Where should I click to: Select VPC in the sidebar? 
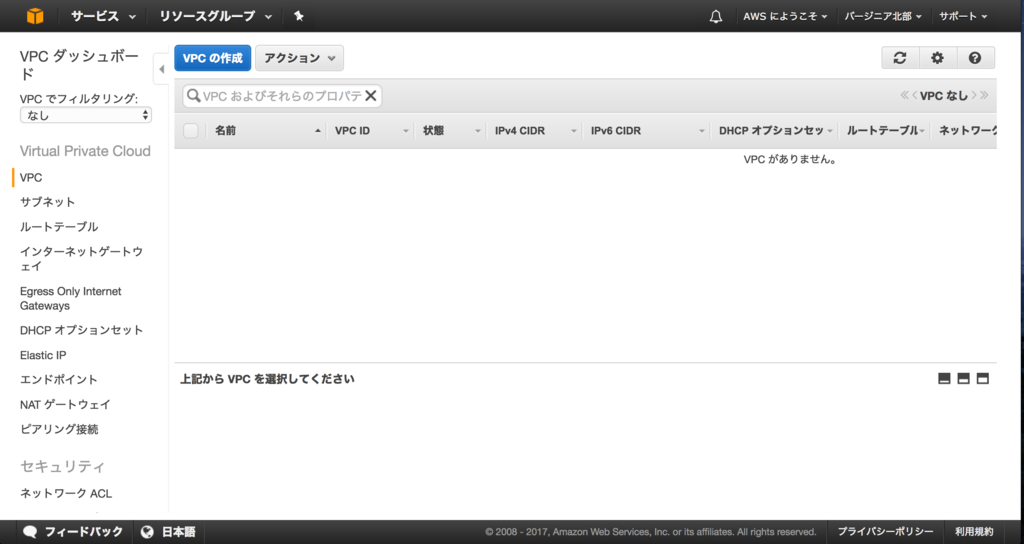(31, 178)
